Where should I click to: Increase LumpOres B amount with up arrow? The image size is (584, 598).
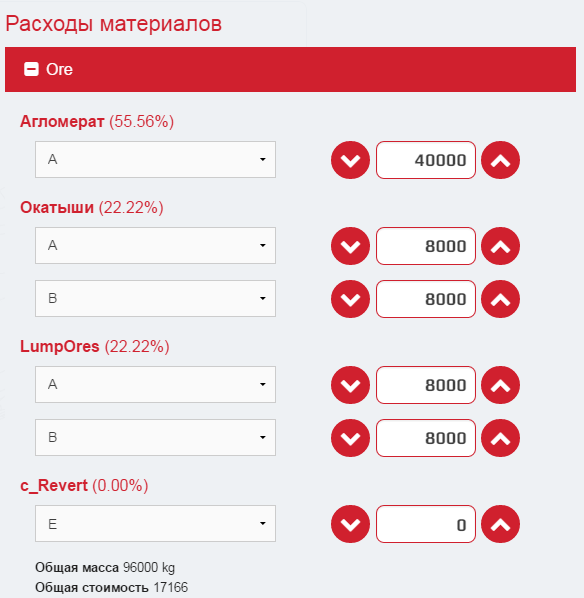500,438
